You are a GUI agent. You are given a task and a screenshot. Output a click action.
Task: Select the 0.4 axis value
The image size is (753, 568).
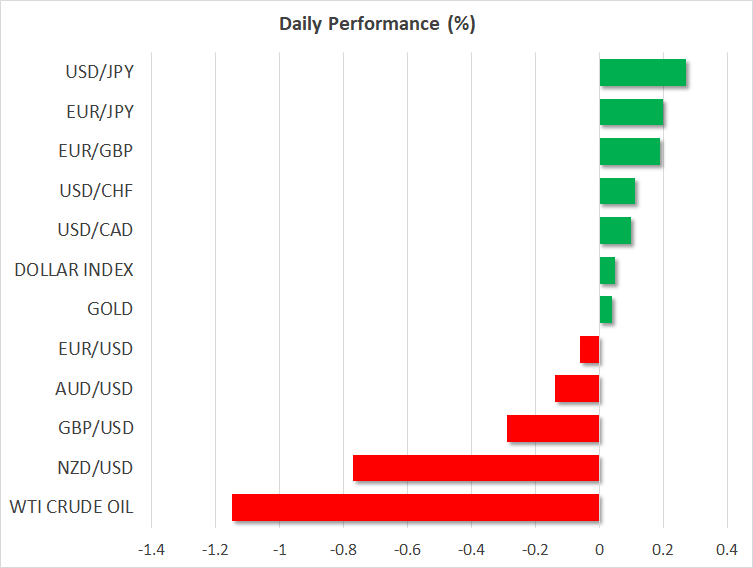coord(726,549)
